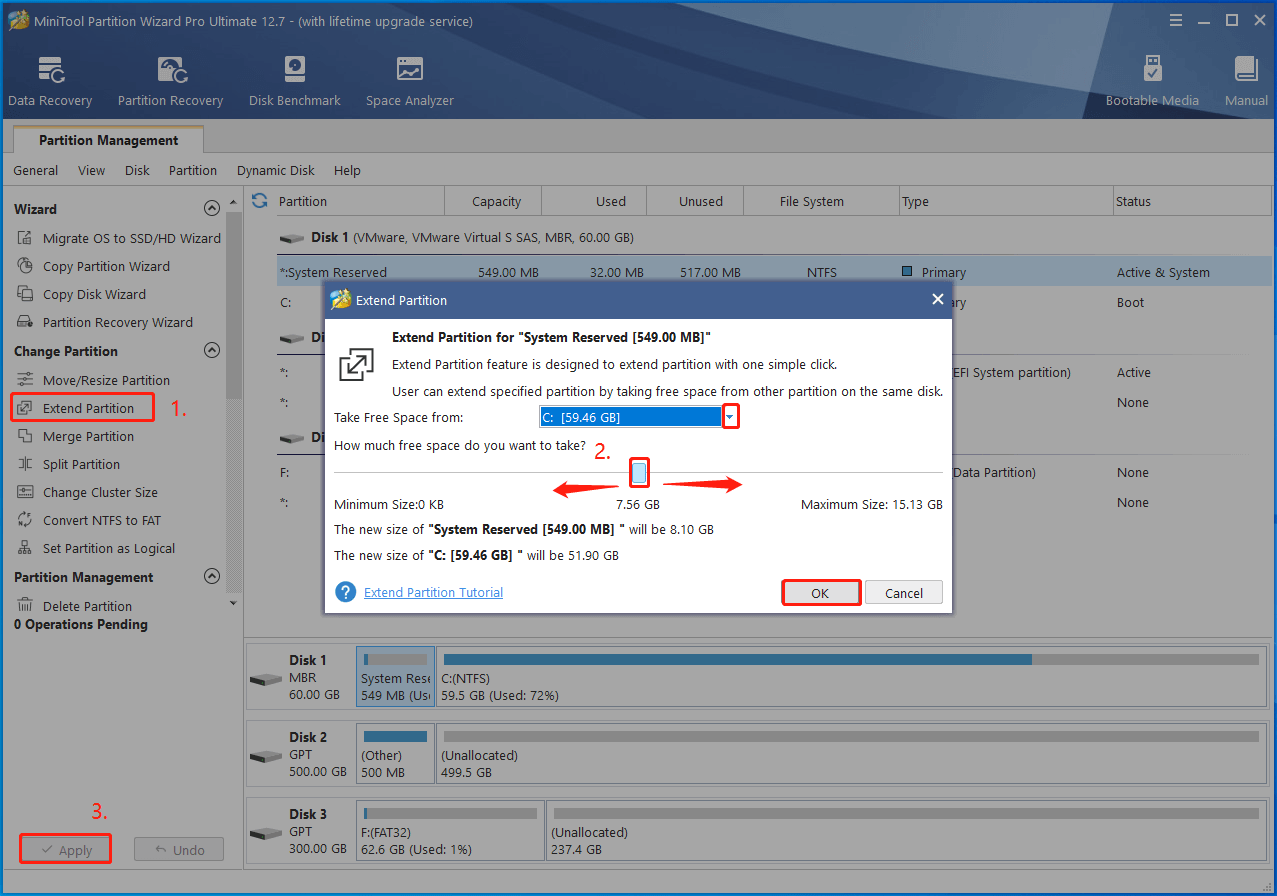Choose Move/Resize Partition
The image size is (1277, 896).
93,380
